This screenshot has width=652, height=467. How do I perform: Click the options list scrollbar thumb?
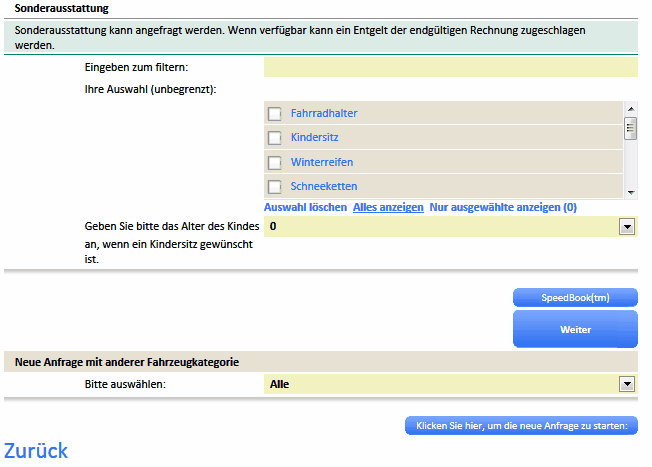click(x=630, y=127)
